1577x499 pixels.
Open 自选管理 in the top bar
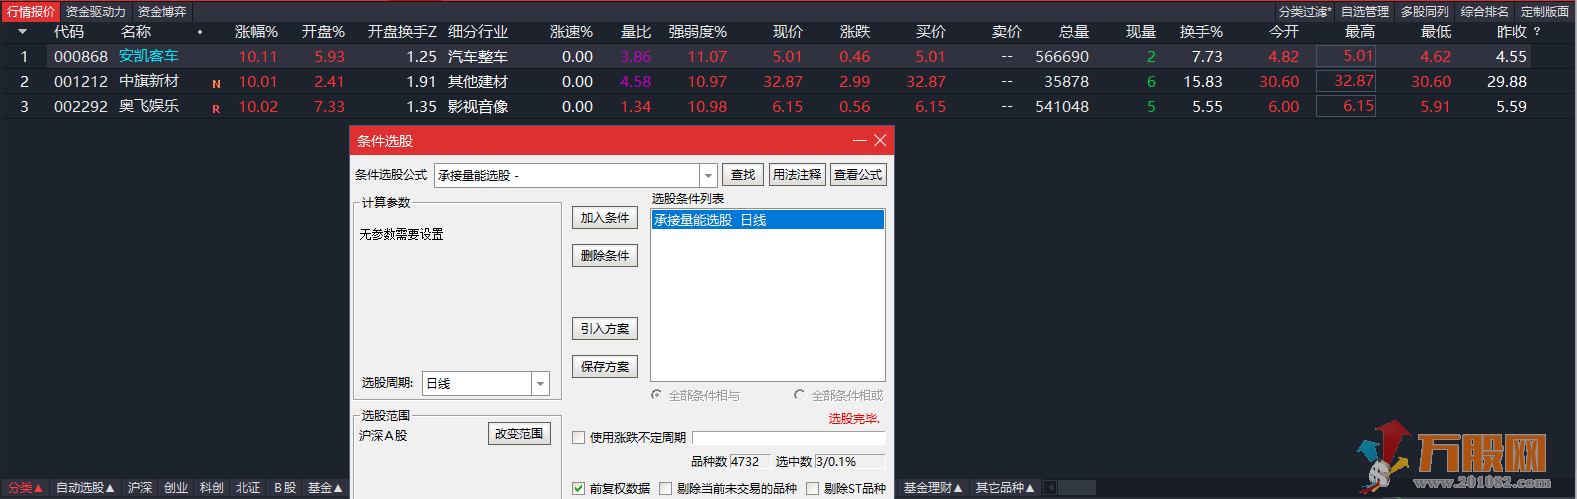(1365, 12)
